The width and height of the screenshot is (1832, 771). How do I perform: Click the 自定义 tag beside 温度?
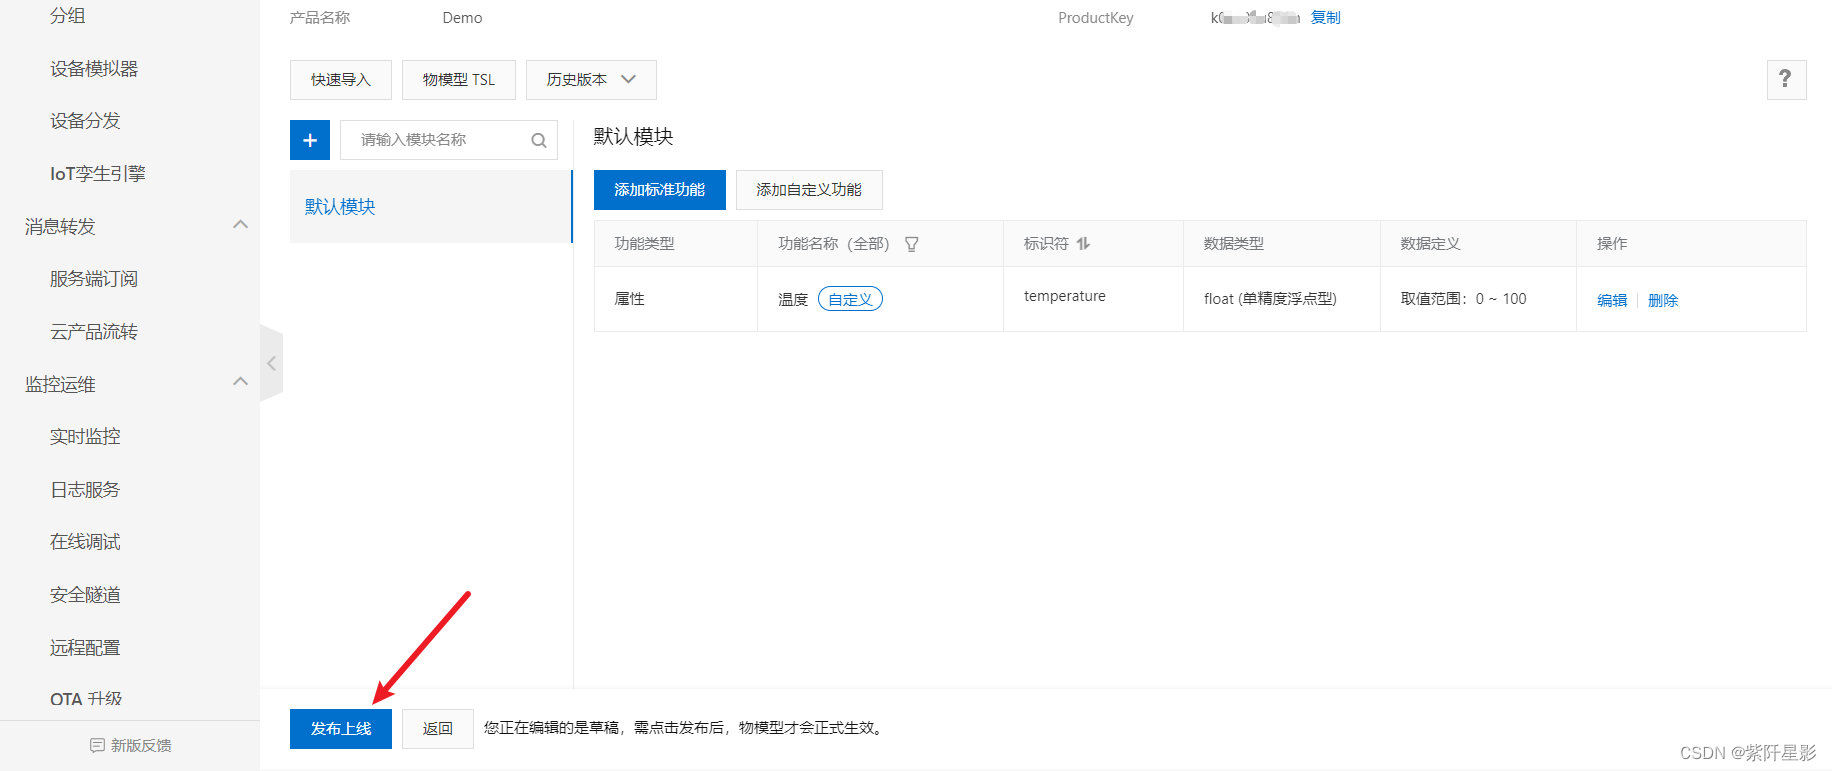pos(850,299)
